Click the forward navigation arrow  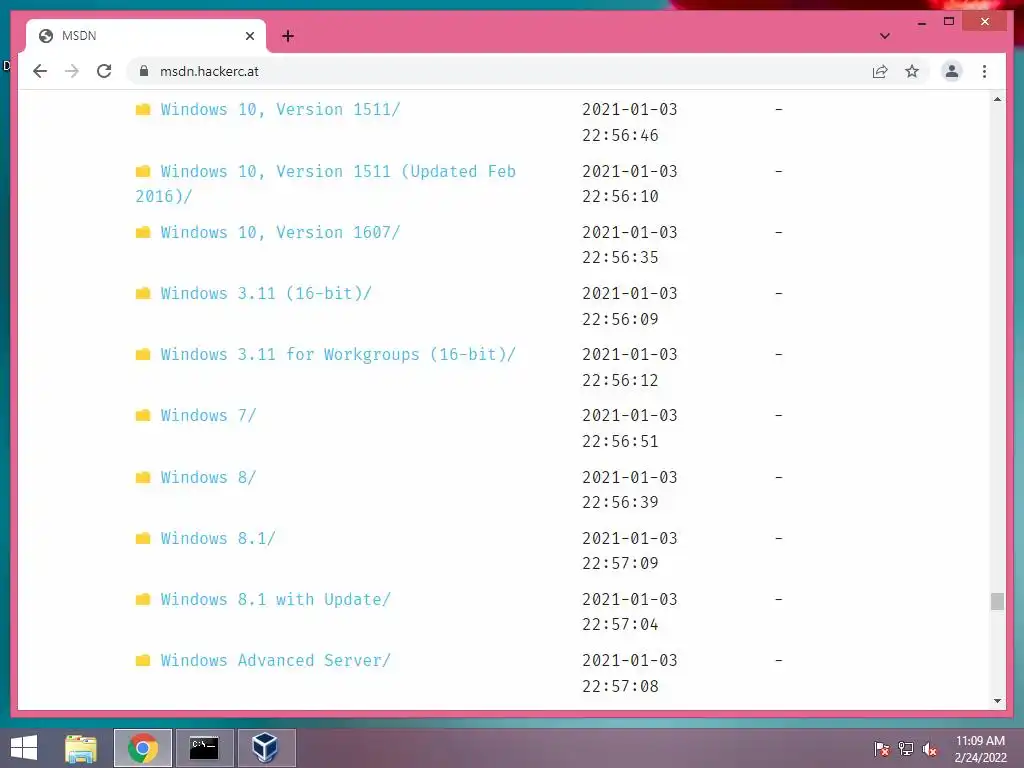(72, 71)
